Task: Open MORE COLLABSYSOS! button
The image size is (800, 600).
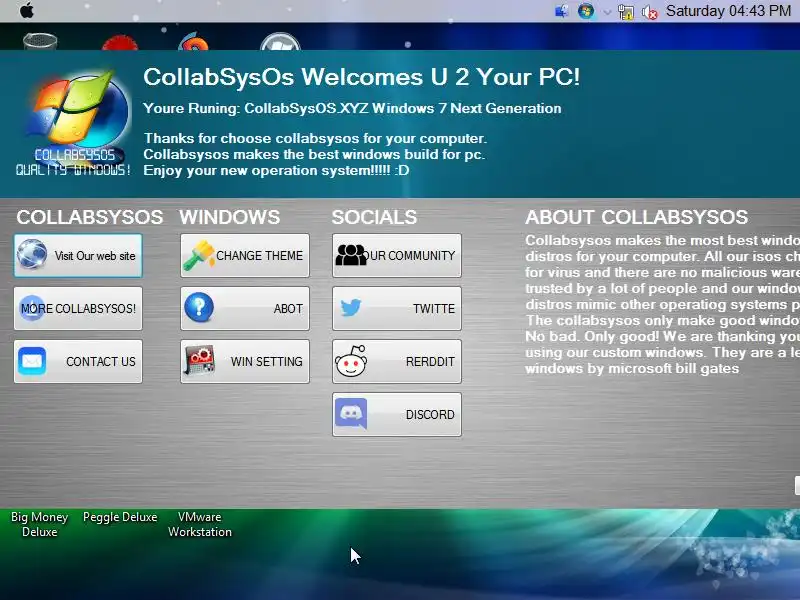Action: pos(78,309)
